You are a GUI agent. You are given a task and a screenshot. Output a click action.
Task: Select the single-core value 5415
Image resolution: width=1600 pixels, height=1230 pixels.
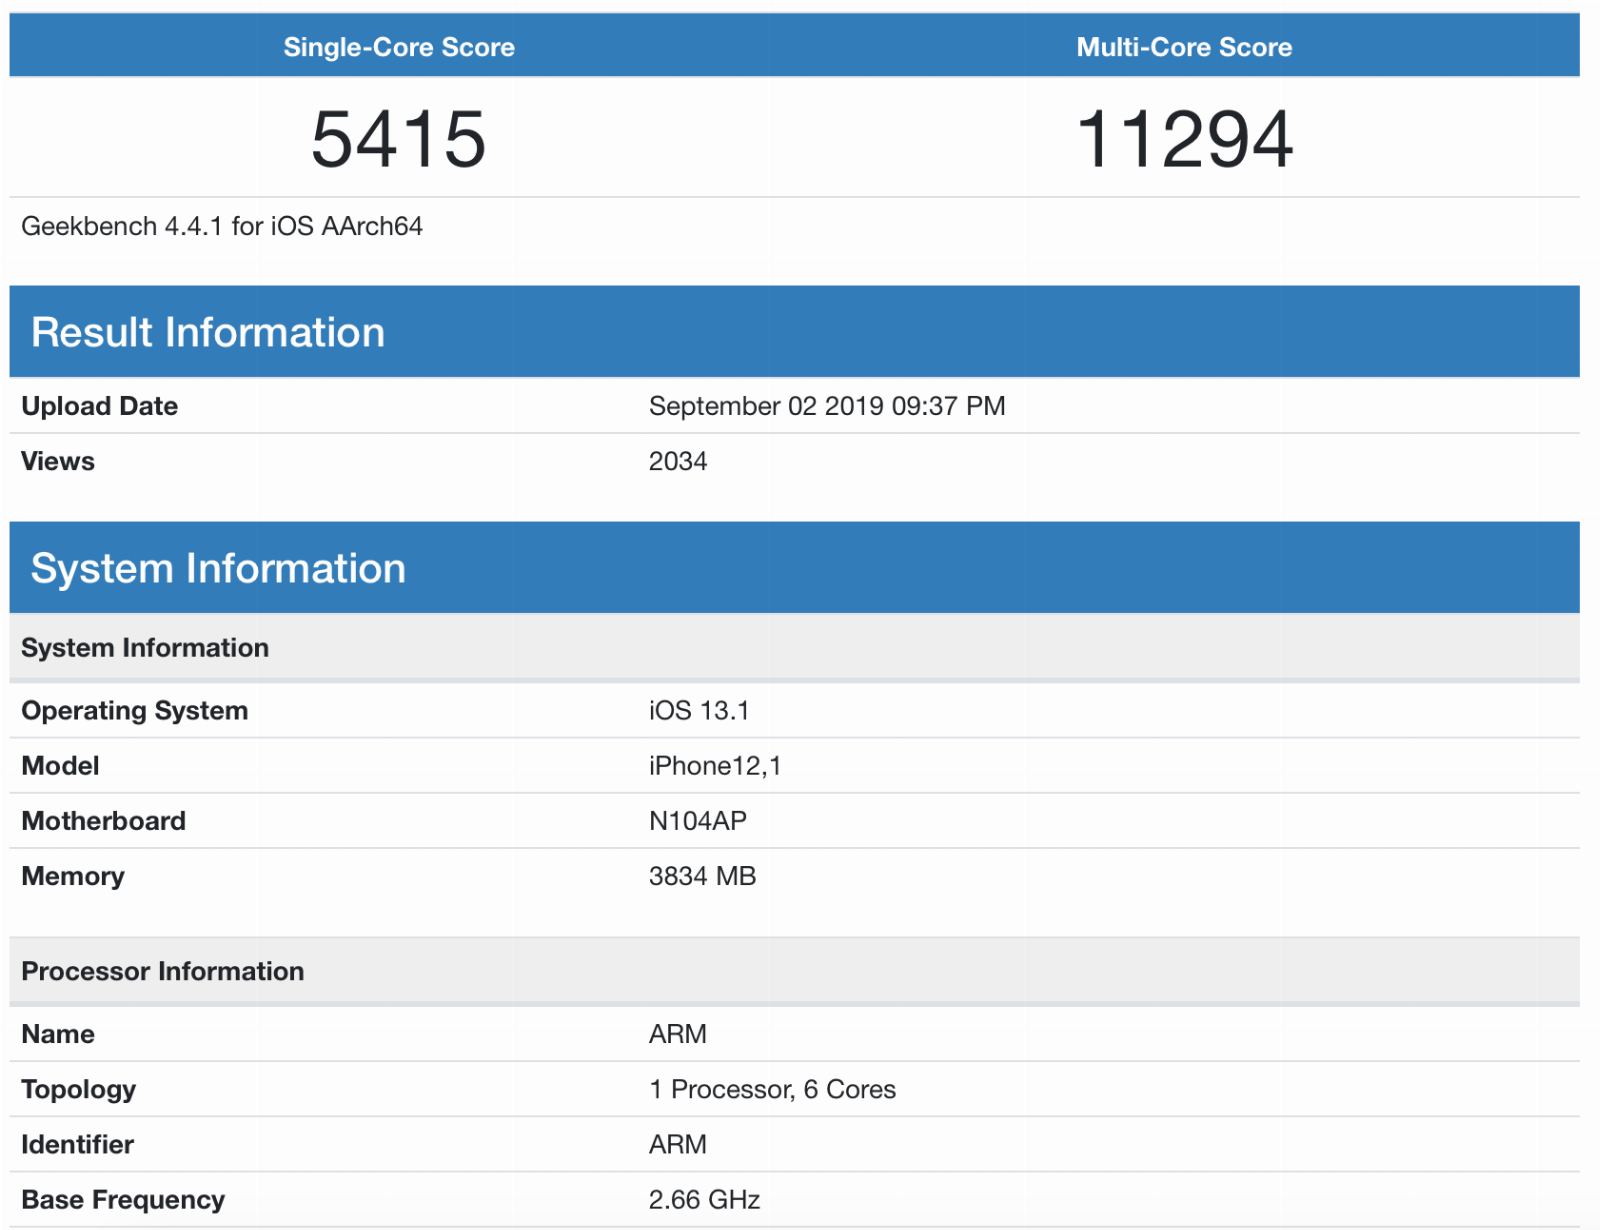[x=398, y=139]
